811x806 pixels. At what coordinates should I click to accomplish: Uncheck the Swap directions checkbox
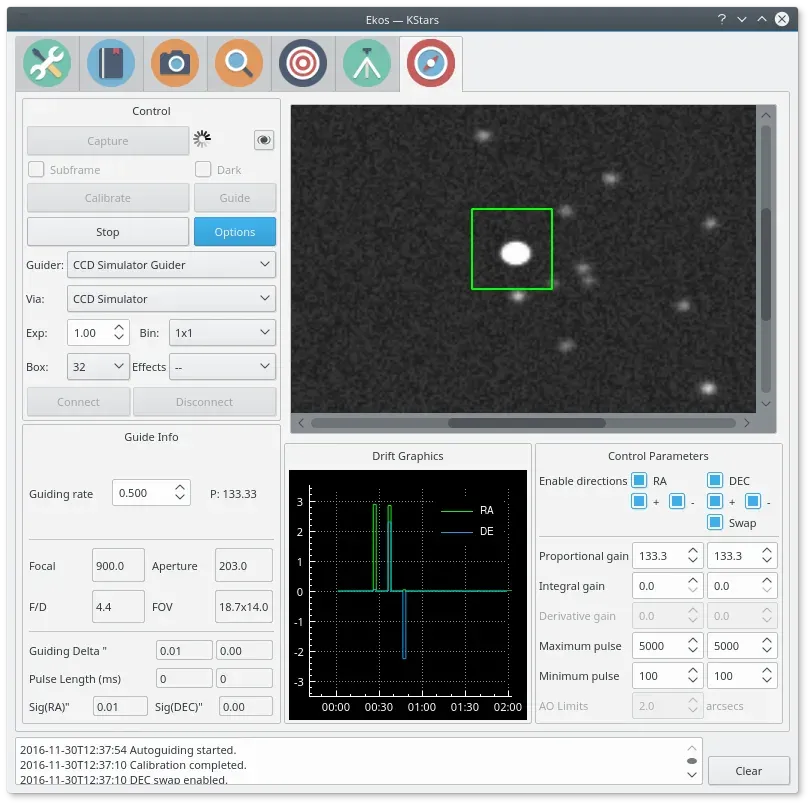pos(715,522)
